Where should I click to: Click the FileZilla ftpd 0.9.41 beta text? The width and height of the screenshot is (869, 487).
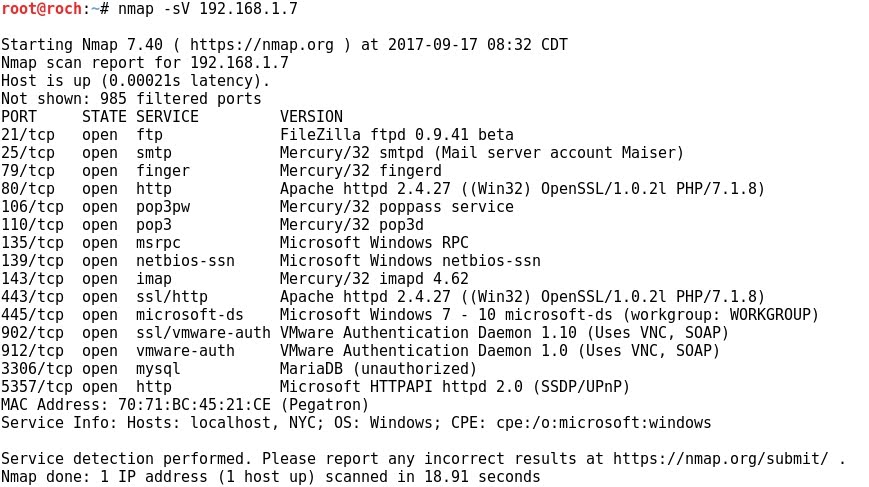pyautogui.click(x=396, y=135)
